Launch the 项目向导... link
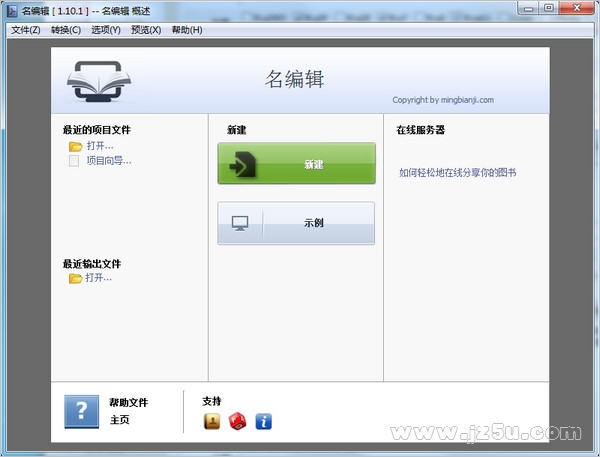Image resolution: width=600 pixels, height=457 pixels. coord(109,161)
